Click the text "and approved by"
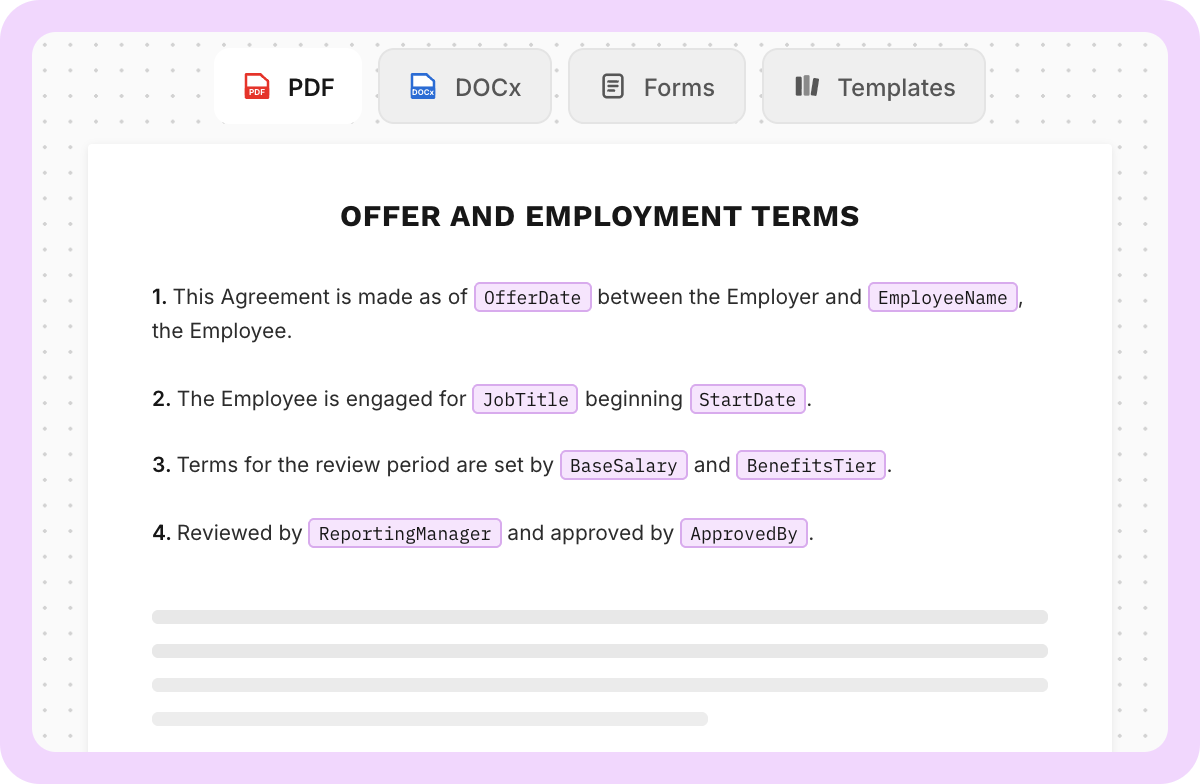 point(591,533)
